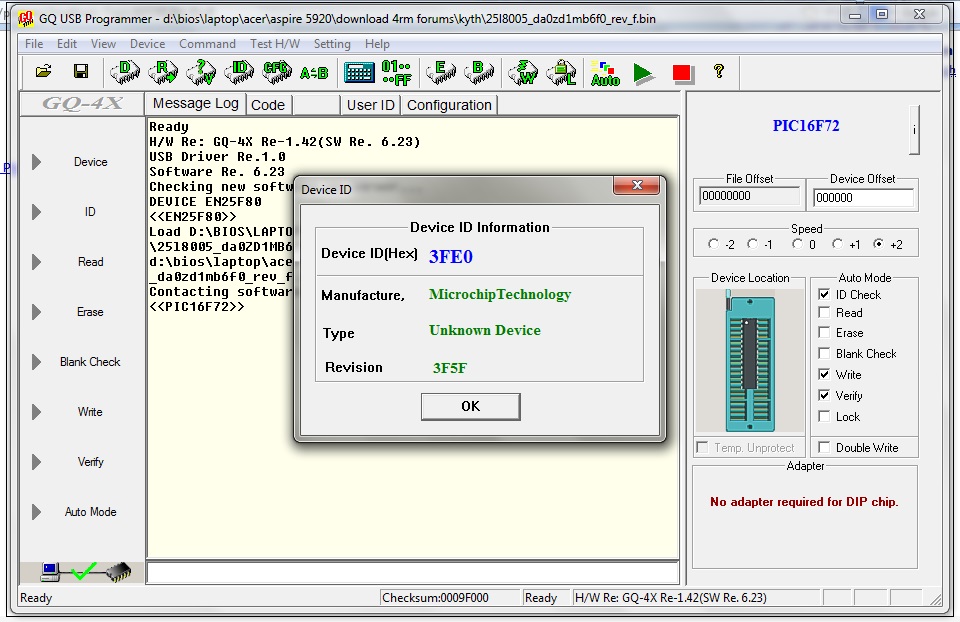Select speed 0 radio button
Screen dimensions: 960x622
click(797, 244)
